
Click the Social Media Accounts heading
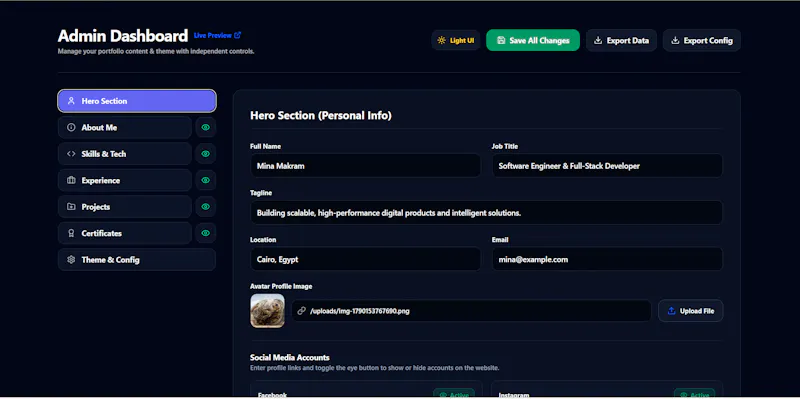tap(290, 358)
